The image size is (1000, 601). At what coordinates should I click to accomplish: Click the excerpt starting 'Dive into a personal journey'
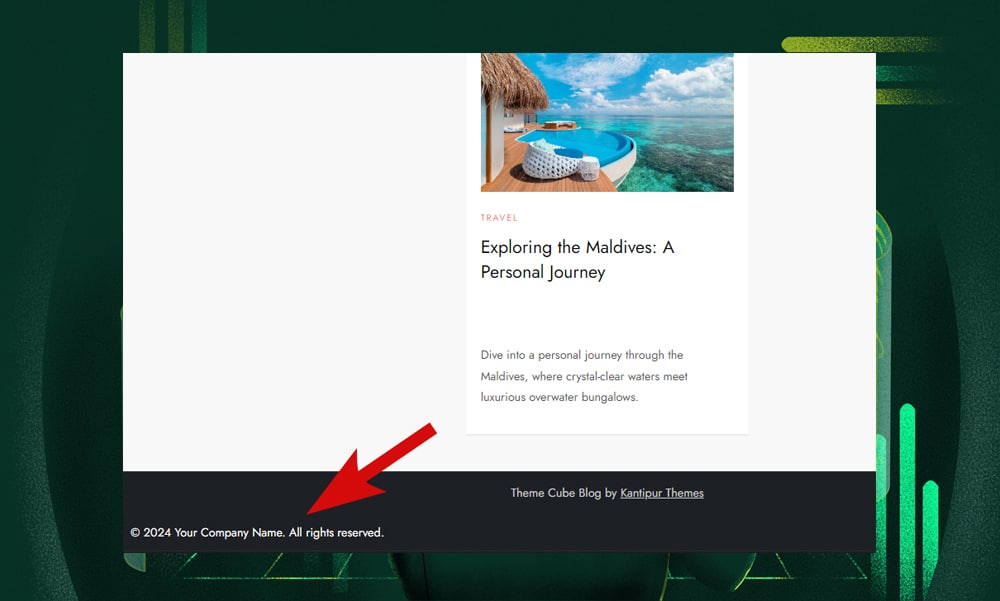pyautogui.click(x=584, y=376)
